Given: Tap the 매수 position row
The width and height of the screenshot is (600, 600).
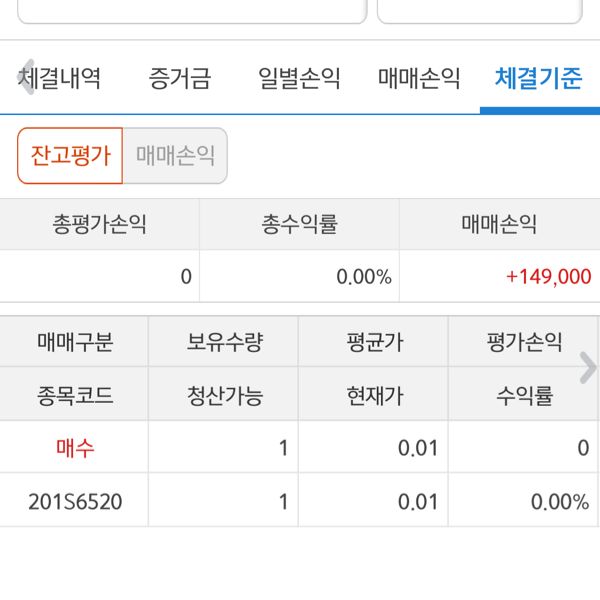Looking at the screenshot, I should point(75,448).
